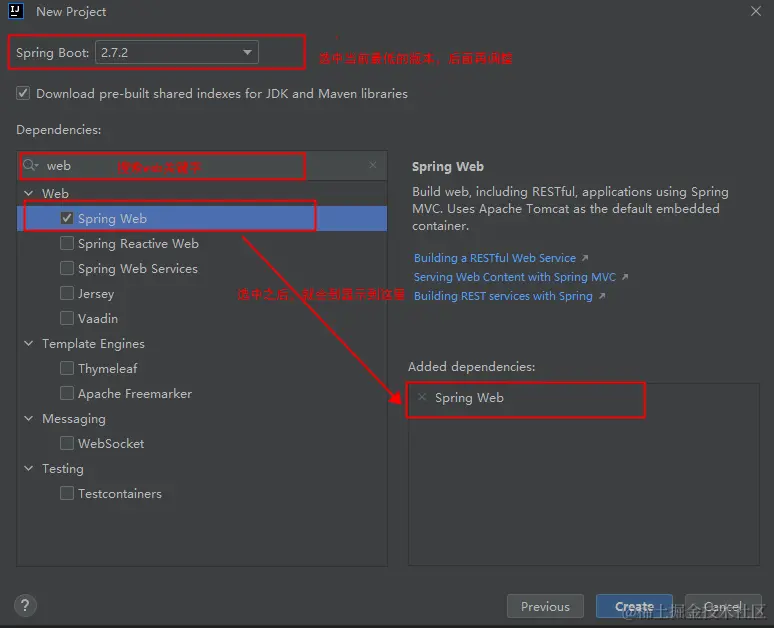Screen dimensions: 774x628
Task: Open search options magnifier icon
Action: coord(31,165)
